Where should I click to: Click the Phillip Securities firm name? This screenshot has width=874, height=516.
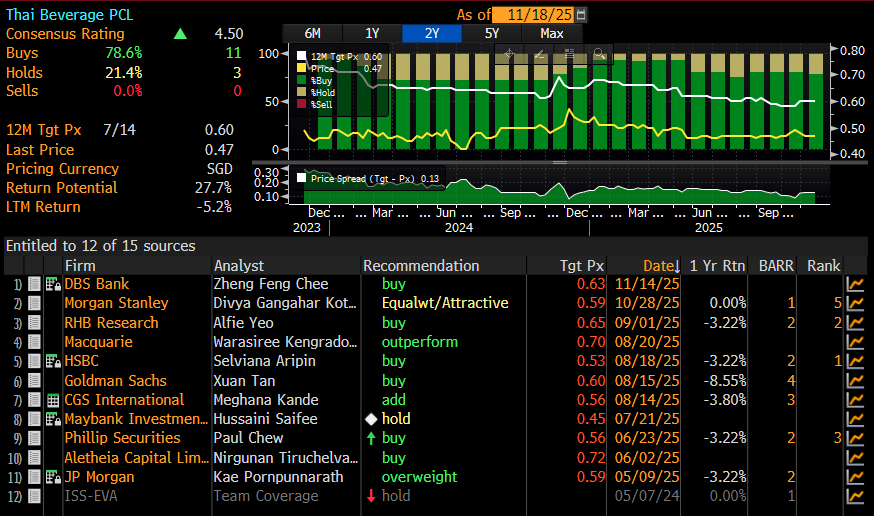pyautogui.click(x=122, y=438)
